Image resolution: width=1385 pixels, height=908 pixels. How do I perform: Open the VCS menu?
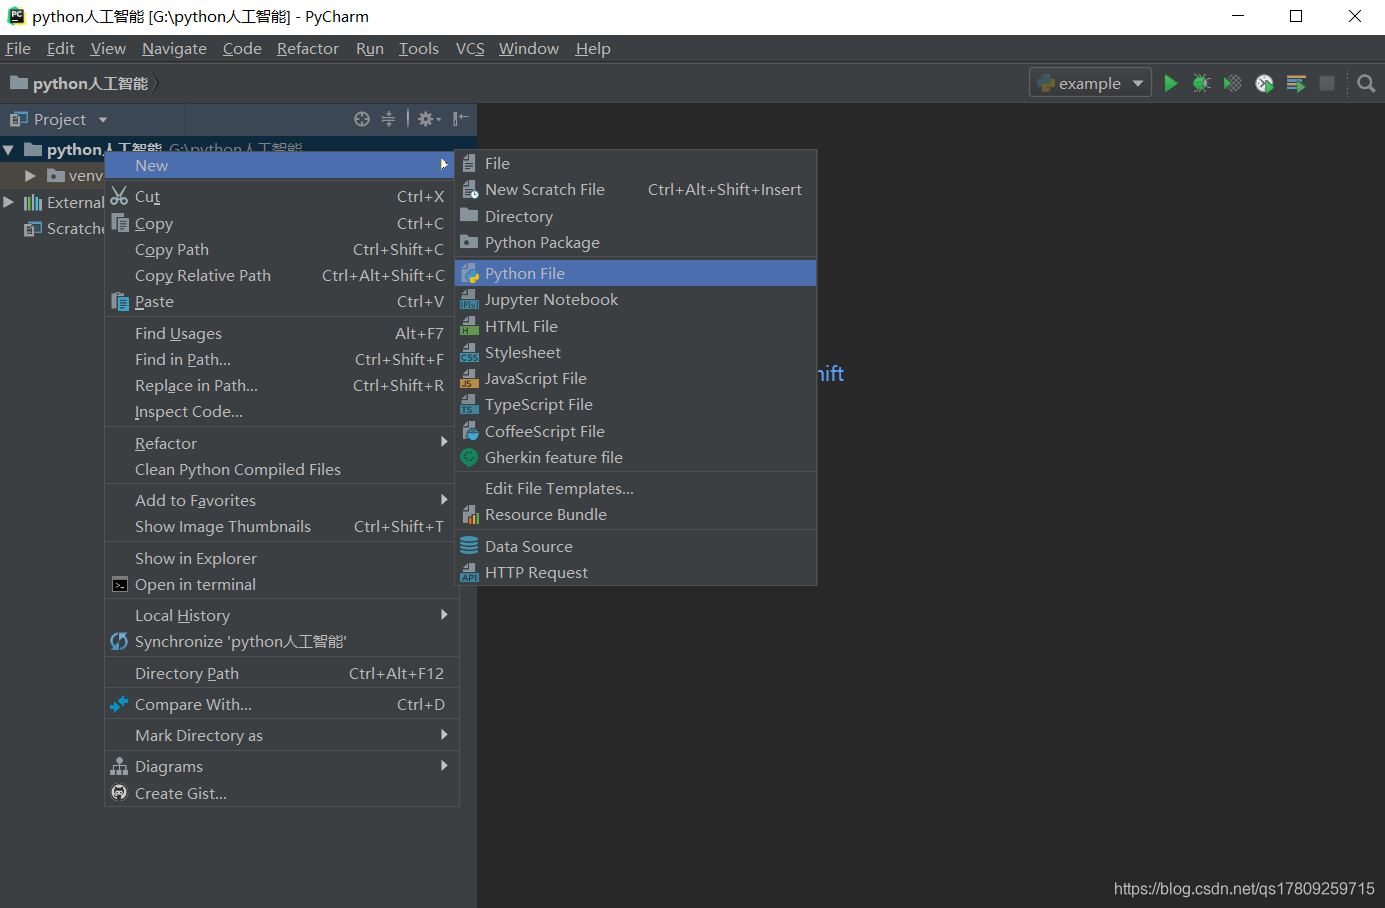[x=470, y=48]
